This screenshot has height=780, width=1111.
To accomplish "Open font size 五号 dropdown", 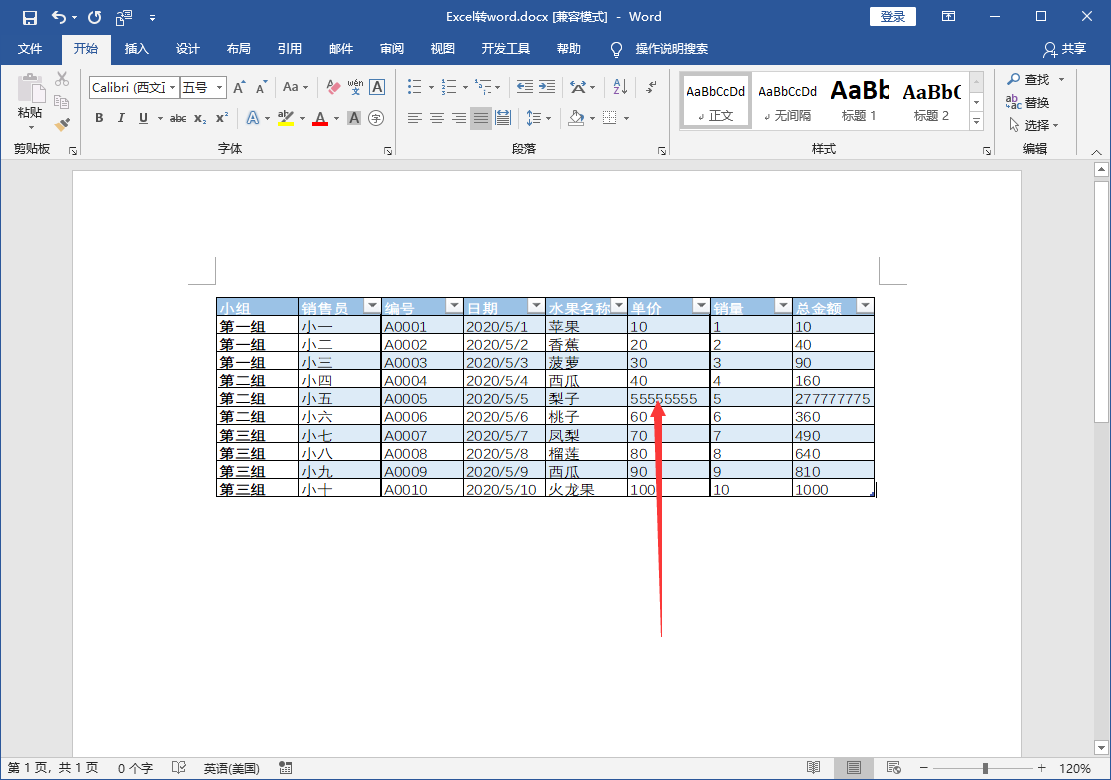I will pyautogui.click(x=219, y=87).
